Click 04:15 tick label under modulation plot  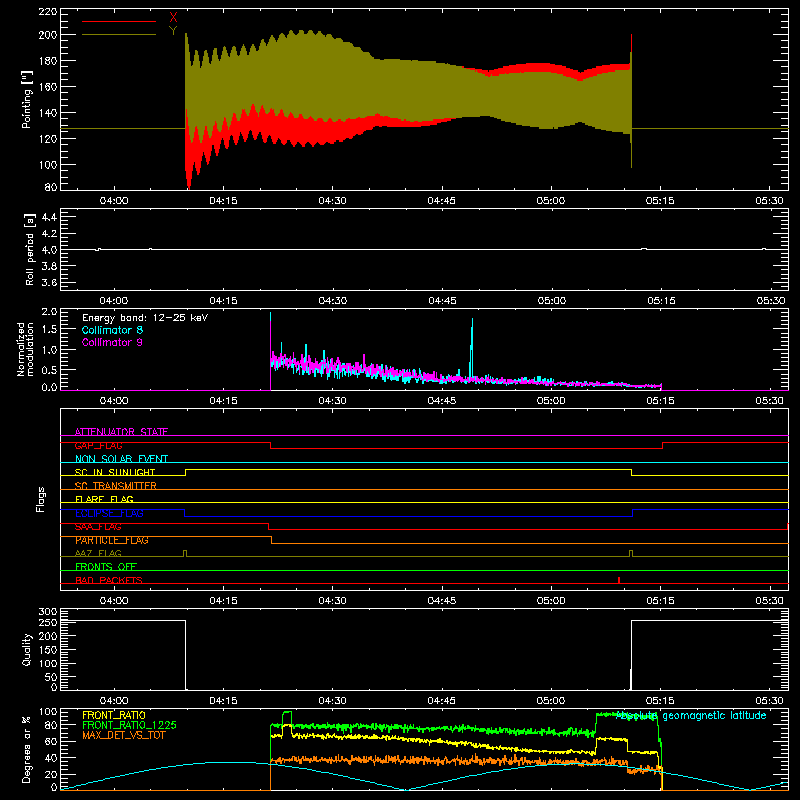(x=223, y=401)
